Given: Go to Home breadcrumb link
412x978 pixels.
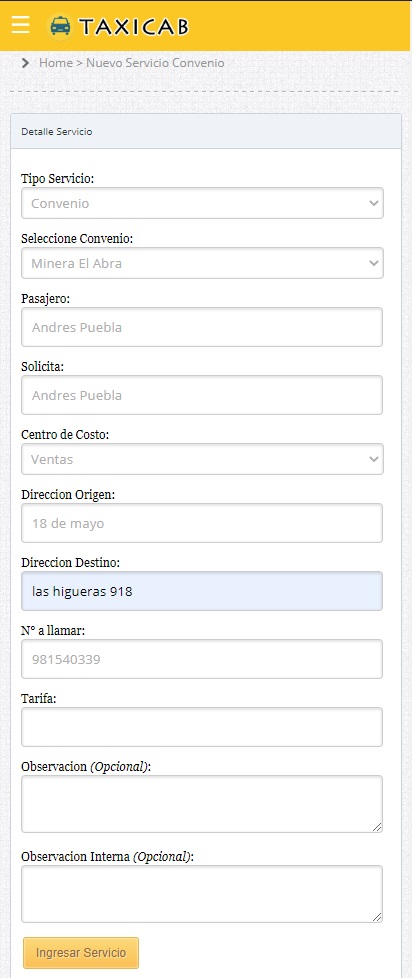Looking at the screenshot, I should (x=56, y=63).
